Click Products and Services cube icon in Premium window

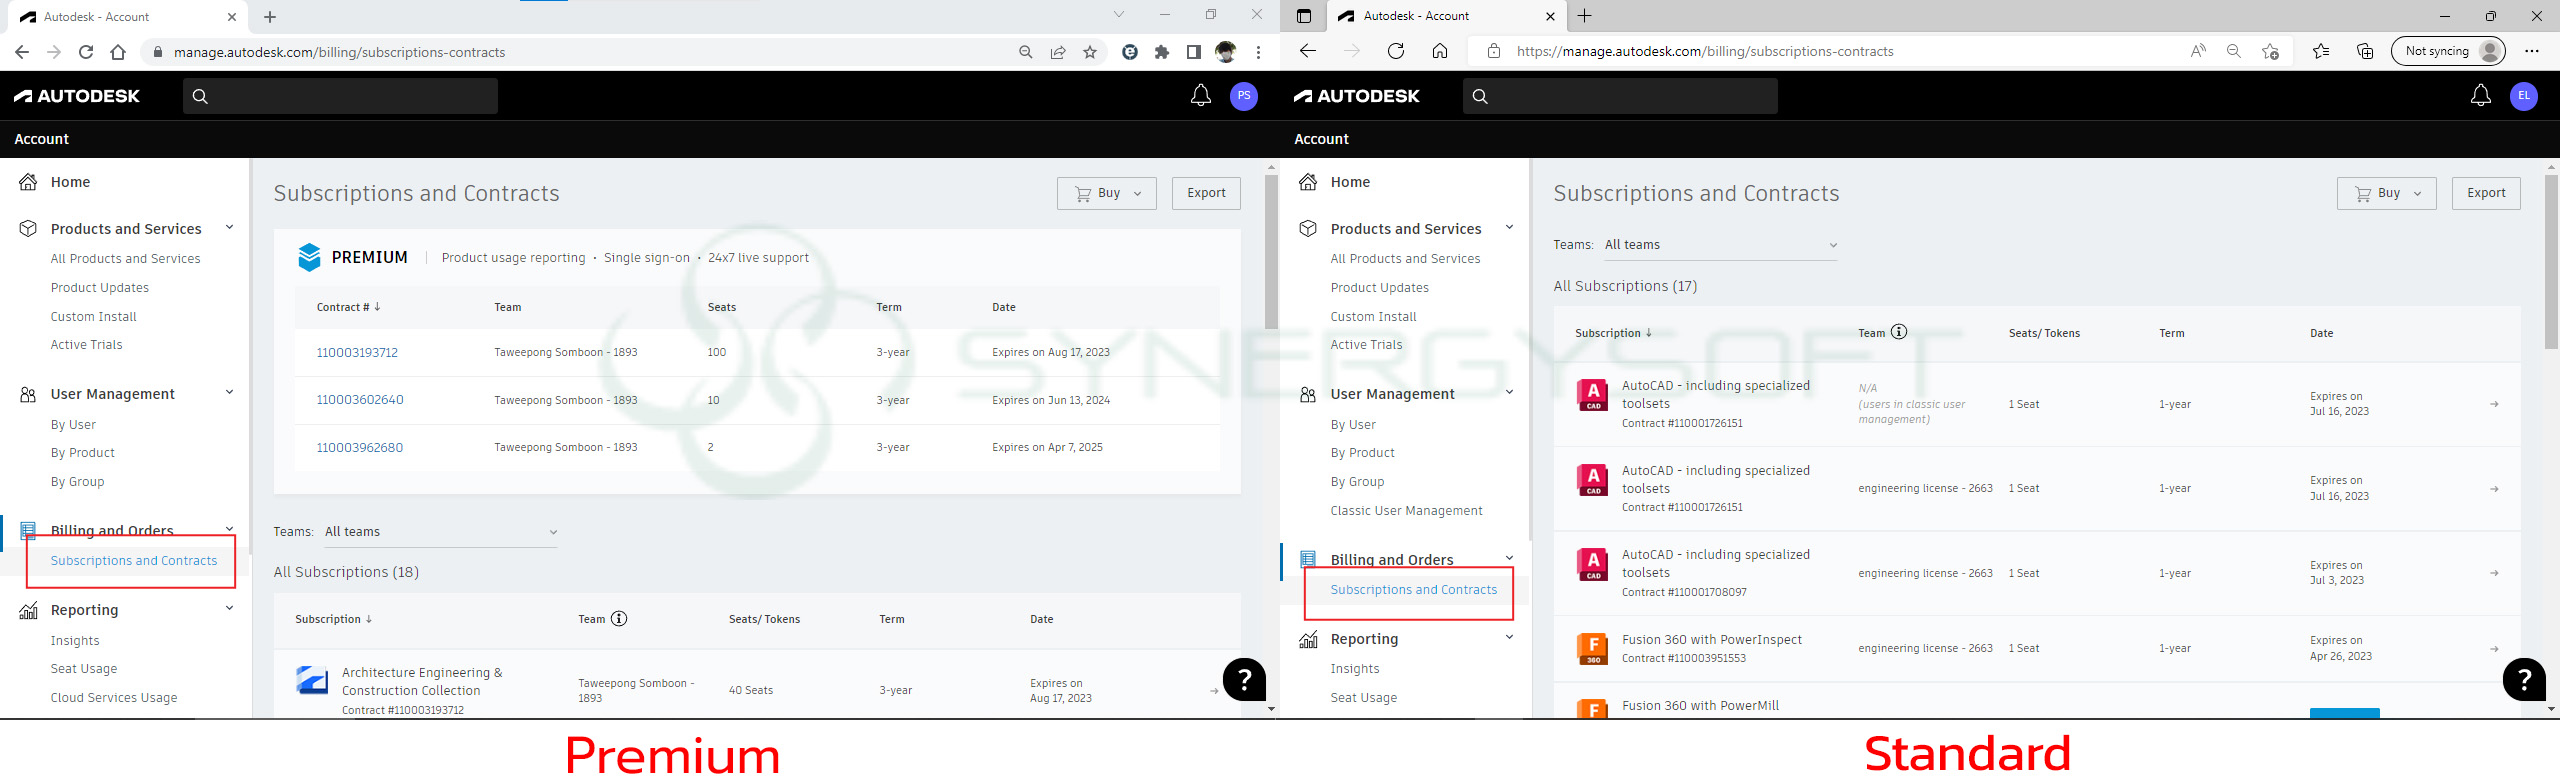point(28,229)
